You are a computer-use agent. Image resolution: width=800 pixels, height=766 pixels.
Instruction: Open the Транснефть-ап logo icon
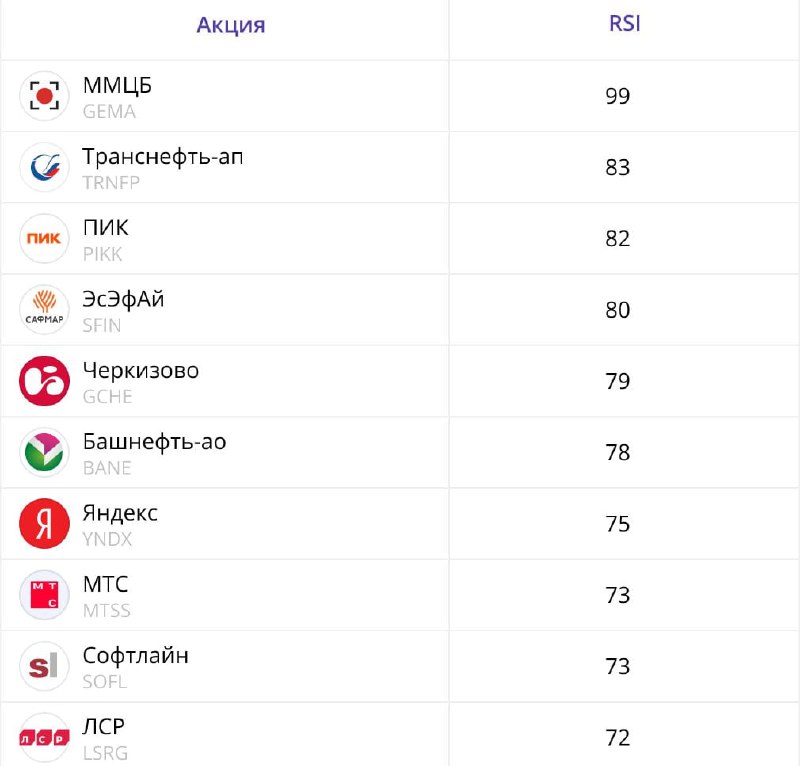[44, 167]
